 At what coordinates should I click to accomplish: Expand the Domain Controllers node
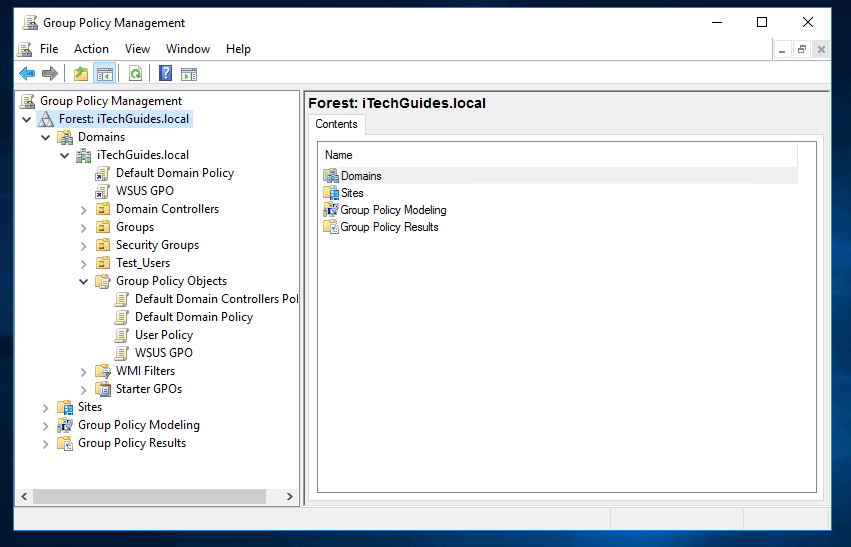click(84, 210)
